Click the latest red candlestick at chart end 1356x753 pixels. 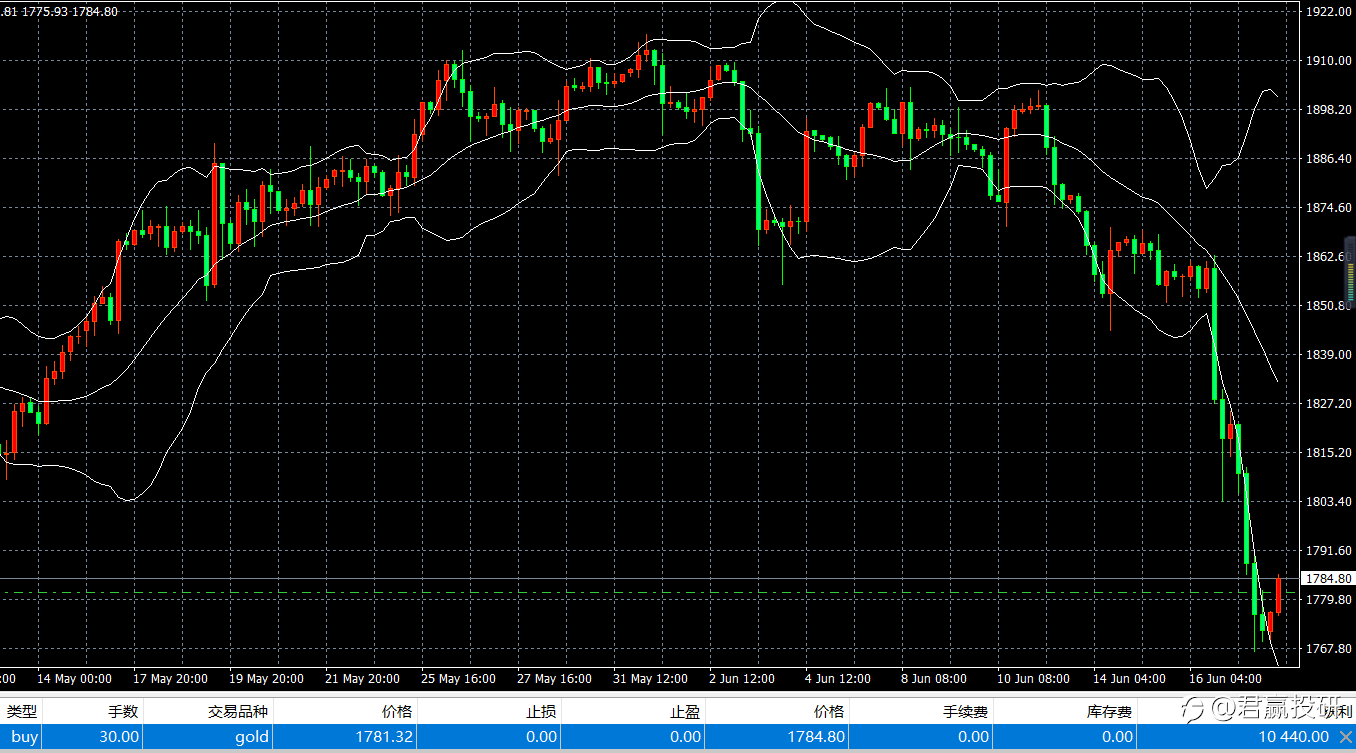pyautogui.click(x=1278, y=596)
